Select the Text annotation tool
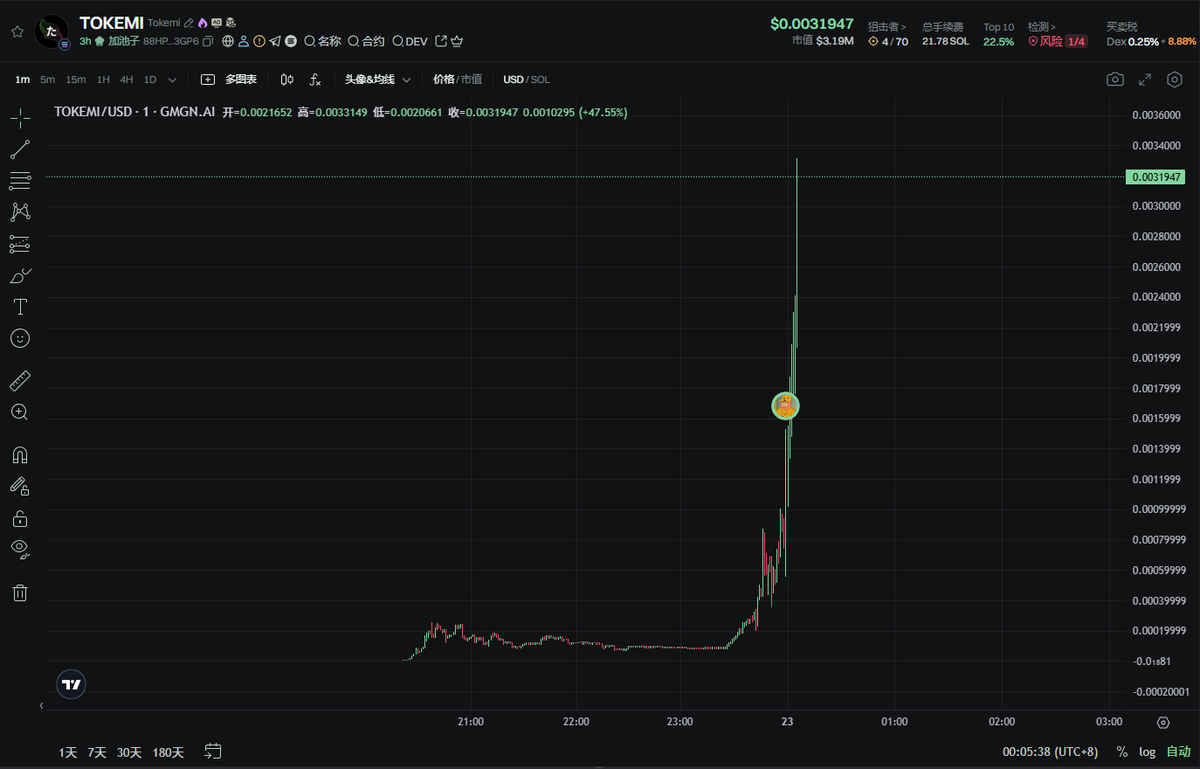This screenshot has width=1200, height=769. (x=20, y=306)
